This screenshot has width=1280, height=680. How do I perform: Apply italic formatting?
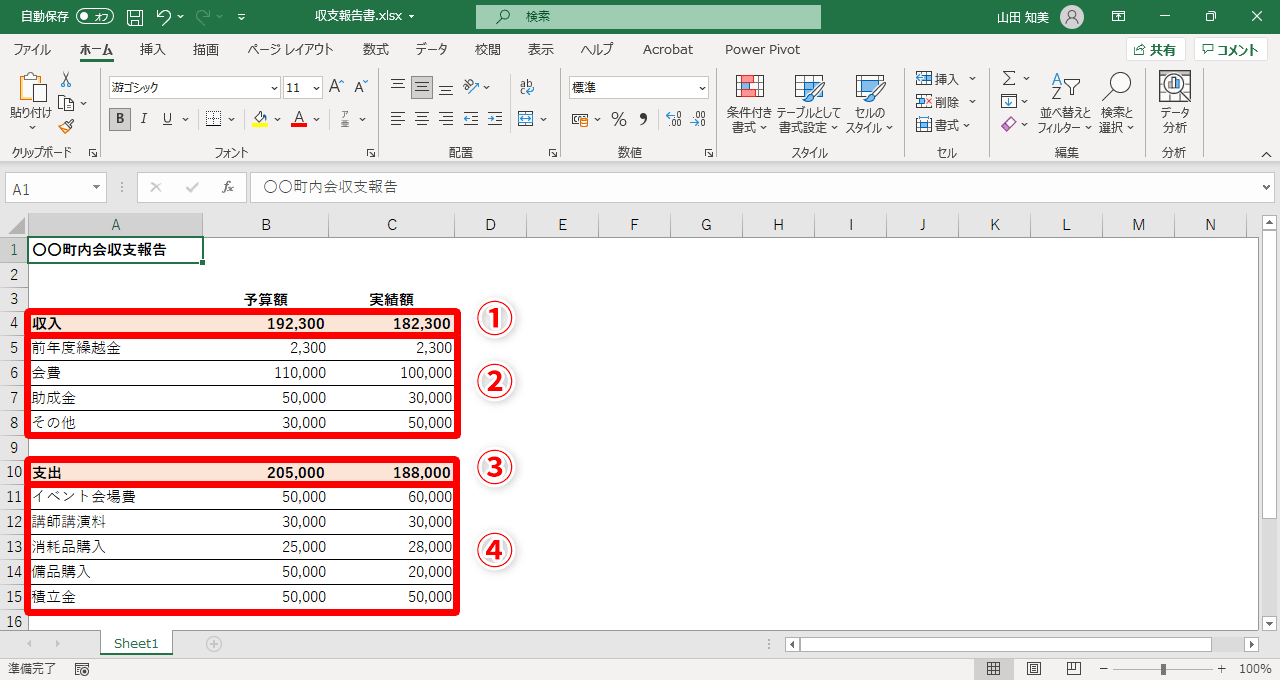click(144, 119)
